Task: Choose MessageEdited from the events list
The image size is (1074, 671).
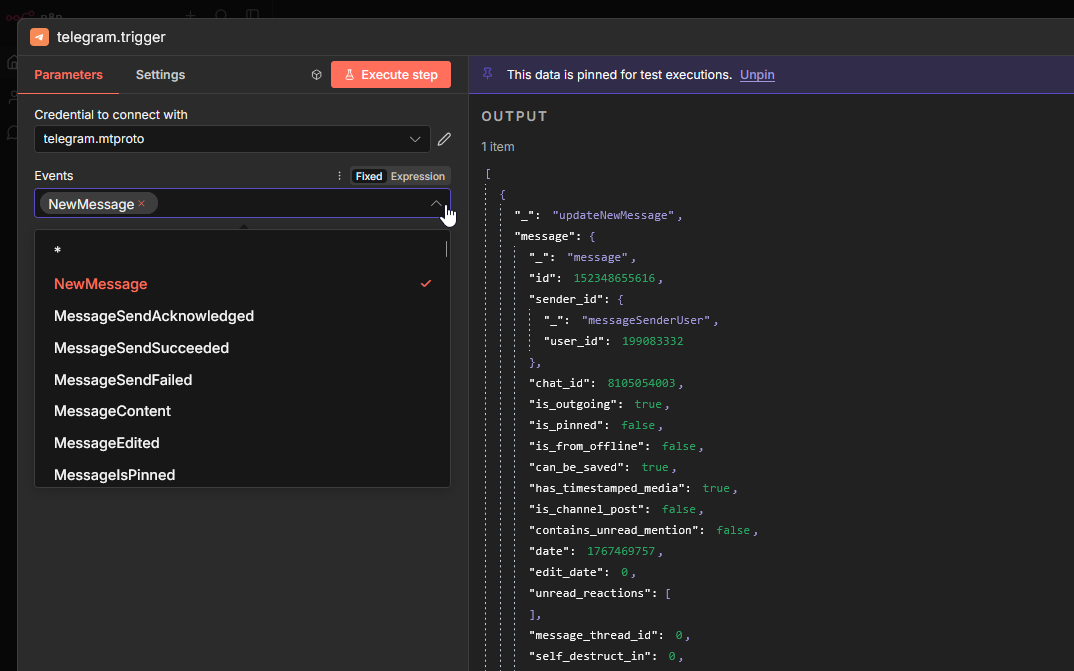Action: pos(107,443)
